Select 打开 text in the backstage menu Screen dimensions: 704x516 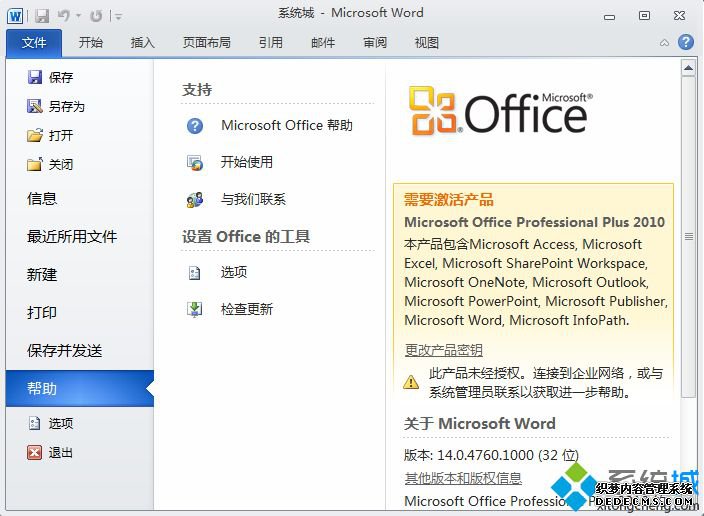pyautogui.click(x=61, y=135)
